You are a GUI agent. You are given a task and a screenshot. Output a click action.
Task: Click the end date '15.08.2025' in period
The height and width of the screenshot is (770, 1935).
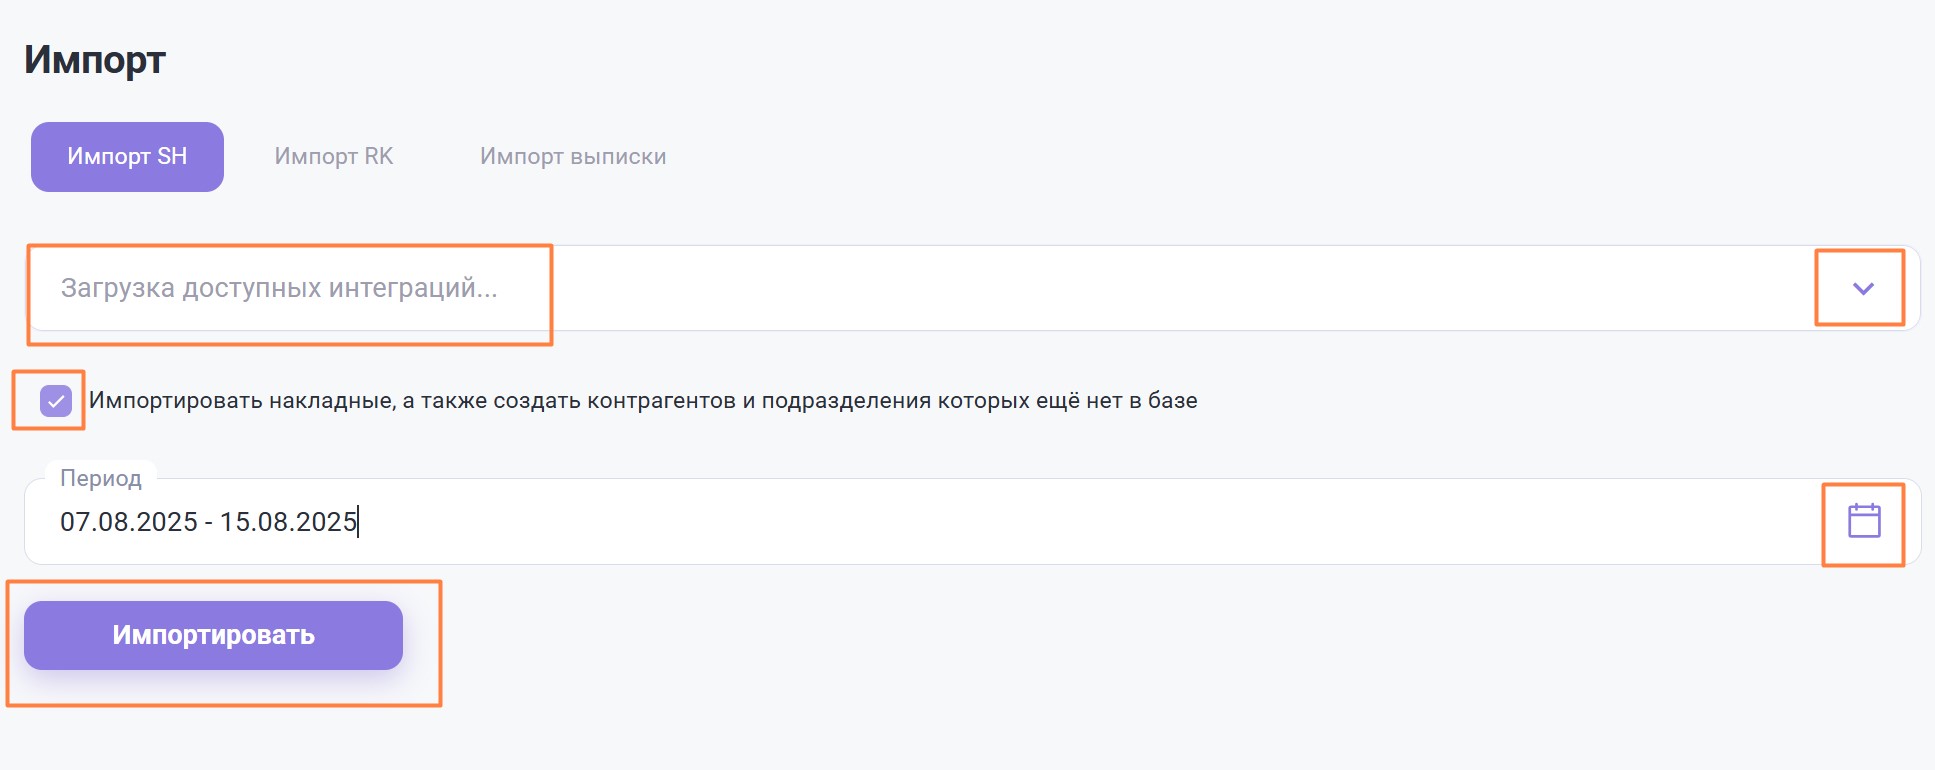pyautogui.click(x=288, y=522)
